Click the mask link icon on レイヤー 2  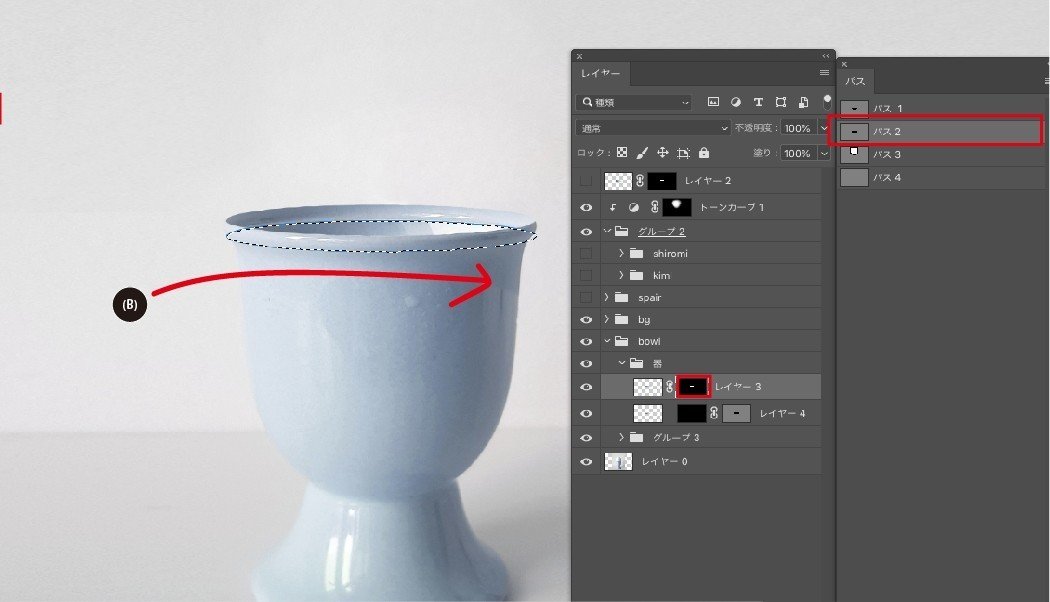(640, 181)
